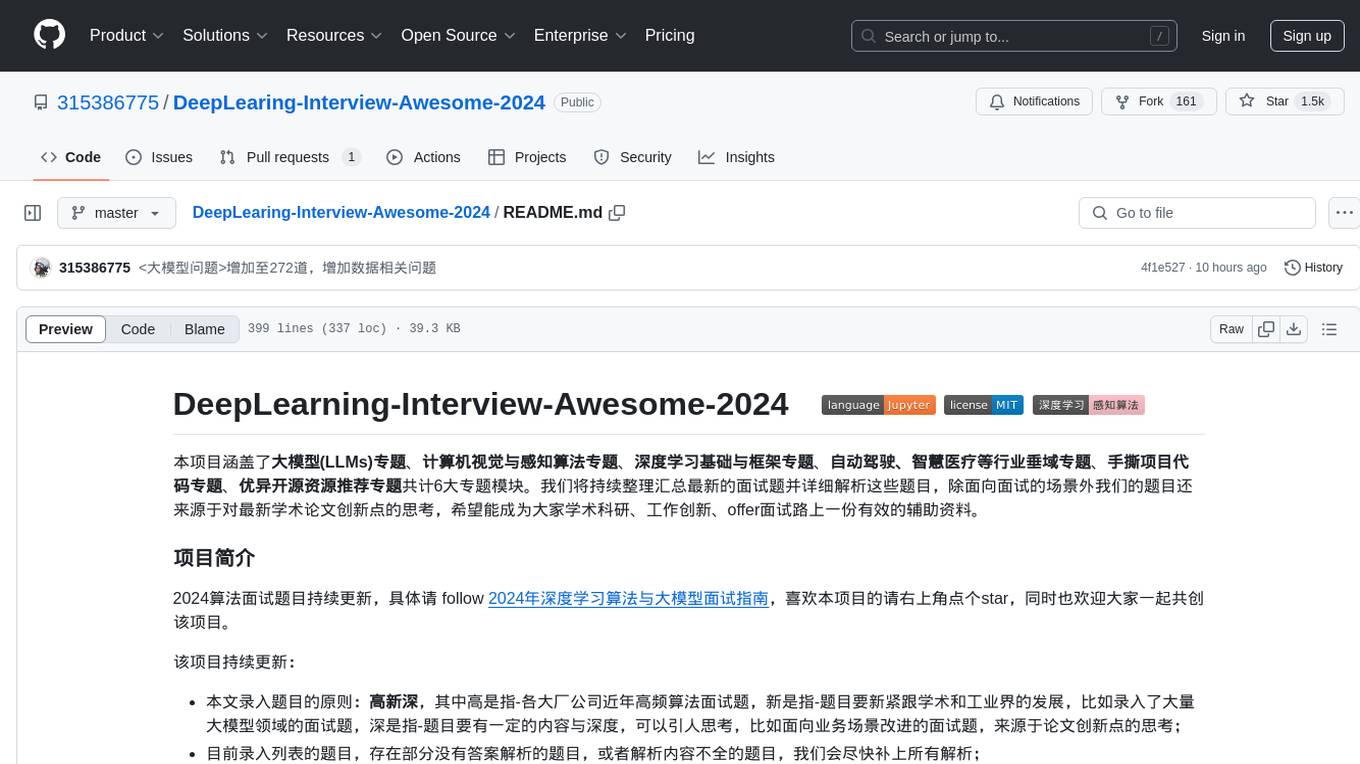
Task: Open GitHub home via Octocat logo
Action: click(x=49, y=35)
